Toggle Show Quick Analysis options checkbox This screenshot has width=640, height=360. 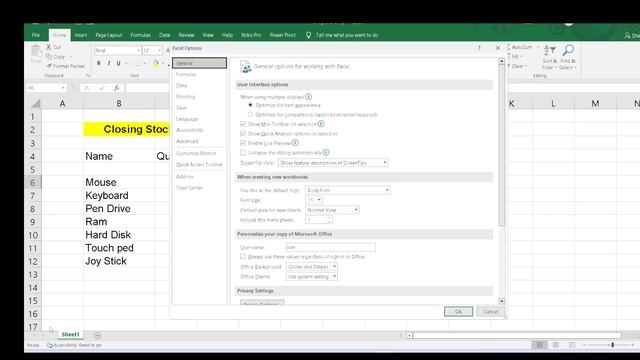[x=243, y=133]
